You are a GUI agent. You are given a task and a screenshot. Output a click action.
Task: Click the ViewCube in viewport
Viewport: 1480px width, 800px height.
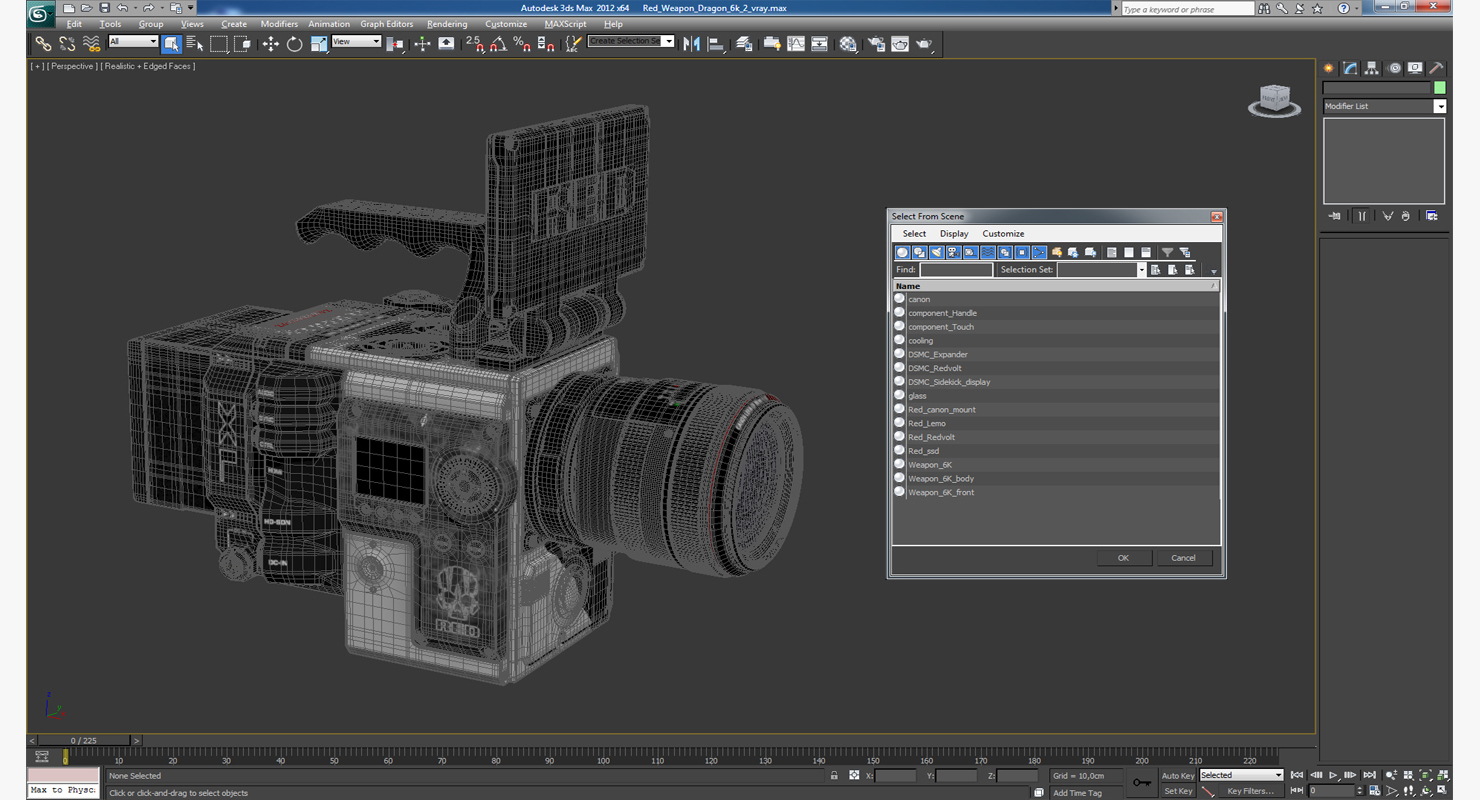coord(1274,99)
